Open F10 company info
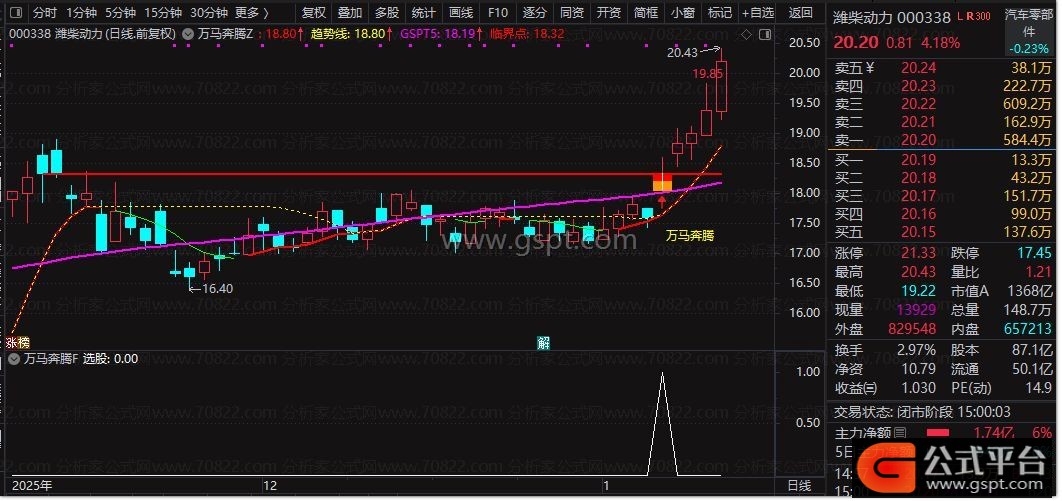The height and width of the screenshot is (501, 1062). coord(497,12)
